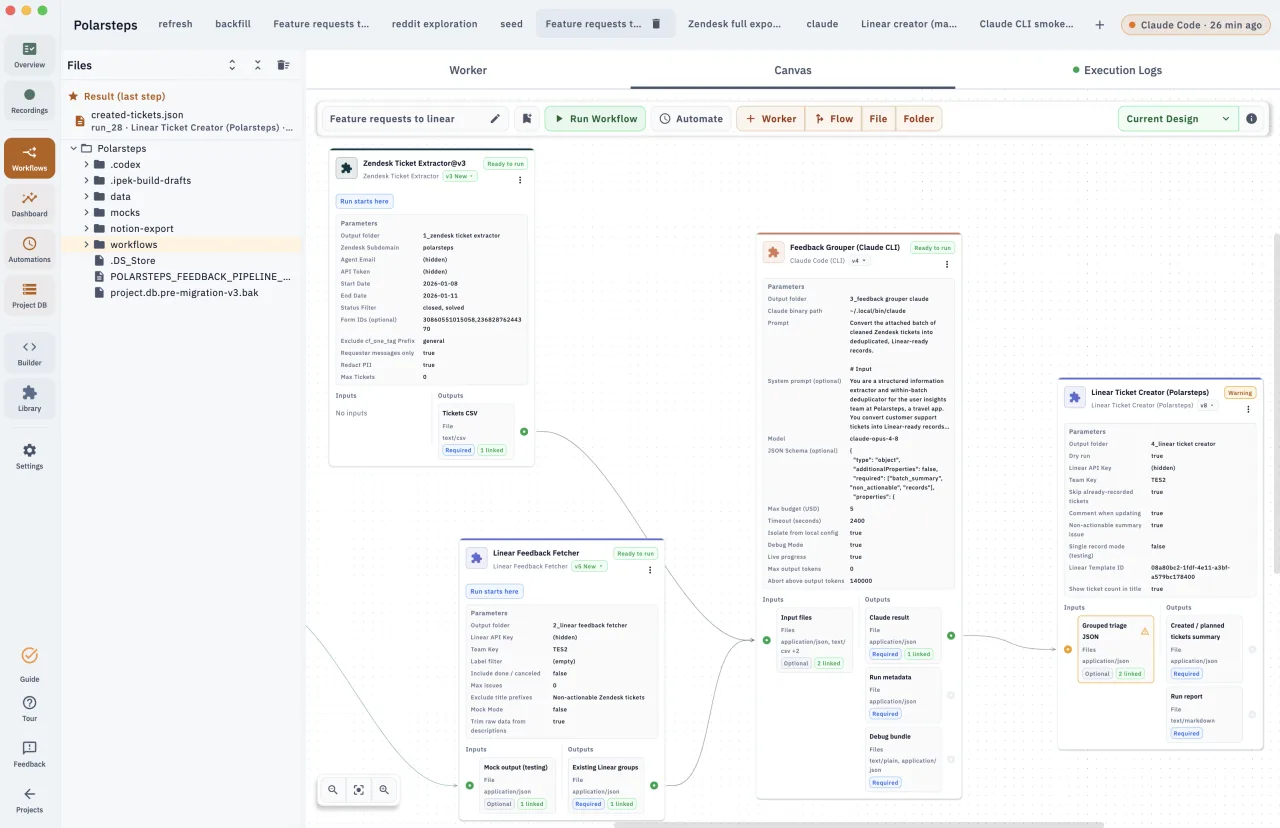The image size is (1280, 828).
Task: Expand the workflows folder in the file tree
Action: point(87,245)
